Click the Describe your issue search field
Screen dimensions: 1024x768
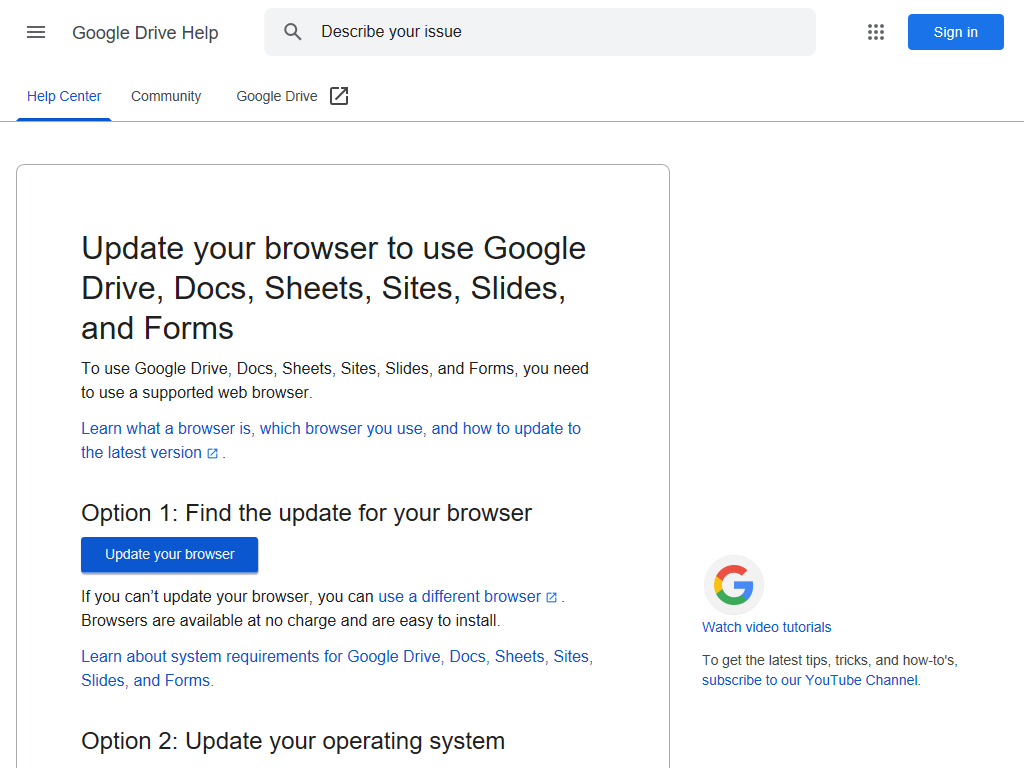(x=539, y=32)
